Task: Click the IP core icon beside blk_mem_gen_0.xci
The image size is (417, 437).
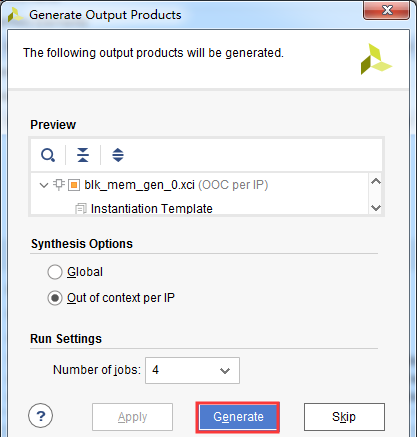Action: pyautogui.click(x=59, y=185)
